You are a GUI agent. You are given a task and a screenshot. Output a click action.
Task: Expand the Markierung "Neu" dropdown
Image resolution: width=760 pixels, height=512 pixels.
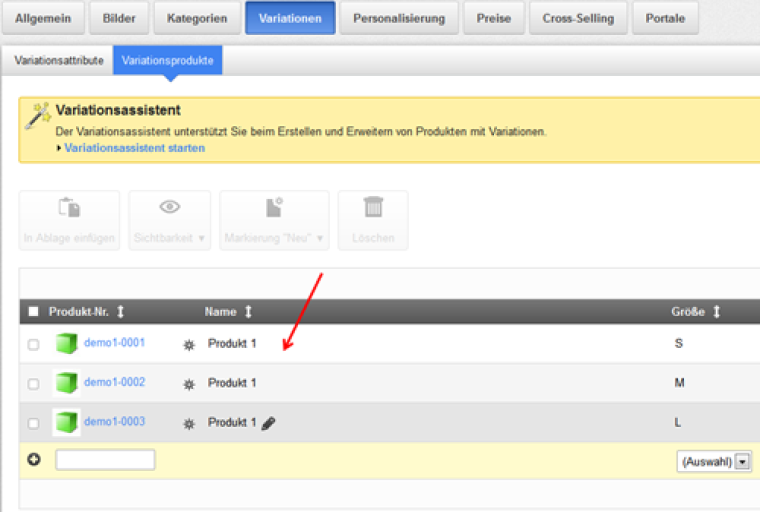click(274, 238)
